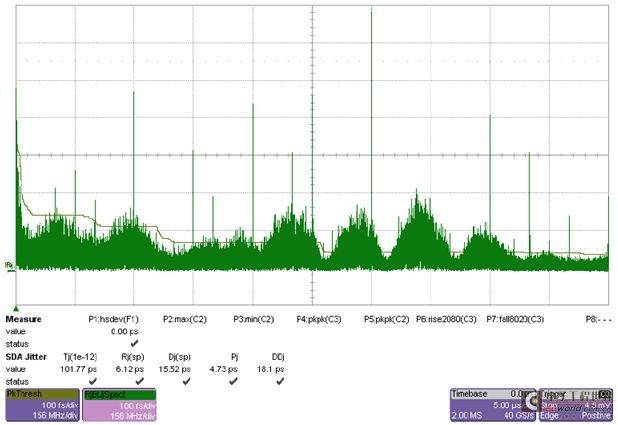Click the Rj trace level indicator at left

pyautogui.click(x=10, y=266)
